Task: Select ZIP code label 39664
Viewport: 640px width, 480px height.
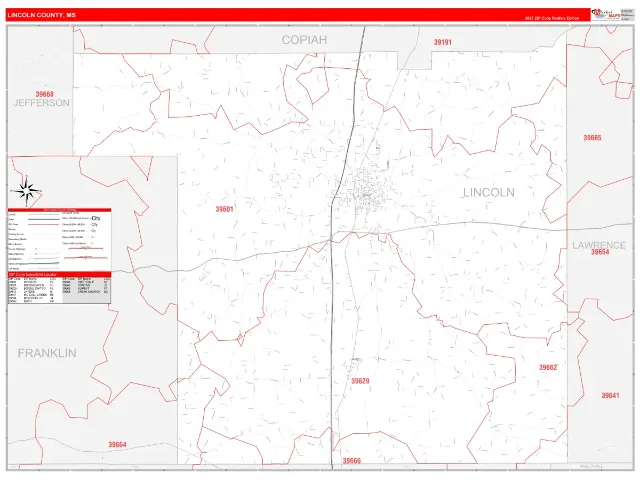Action: click(x=118, y=444)
